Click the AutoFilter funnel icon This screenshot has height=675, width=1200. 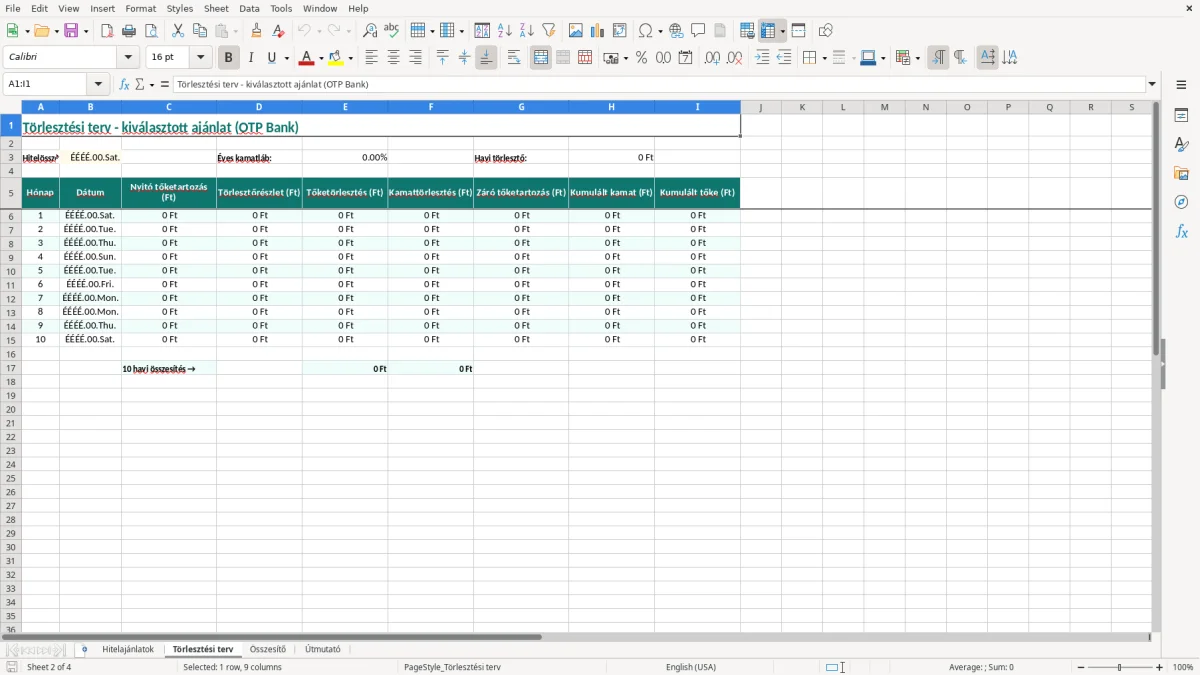(x=549, y=31)
